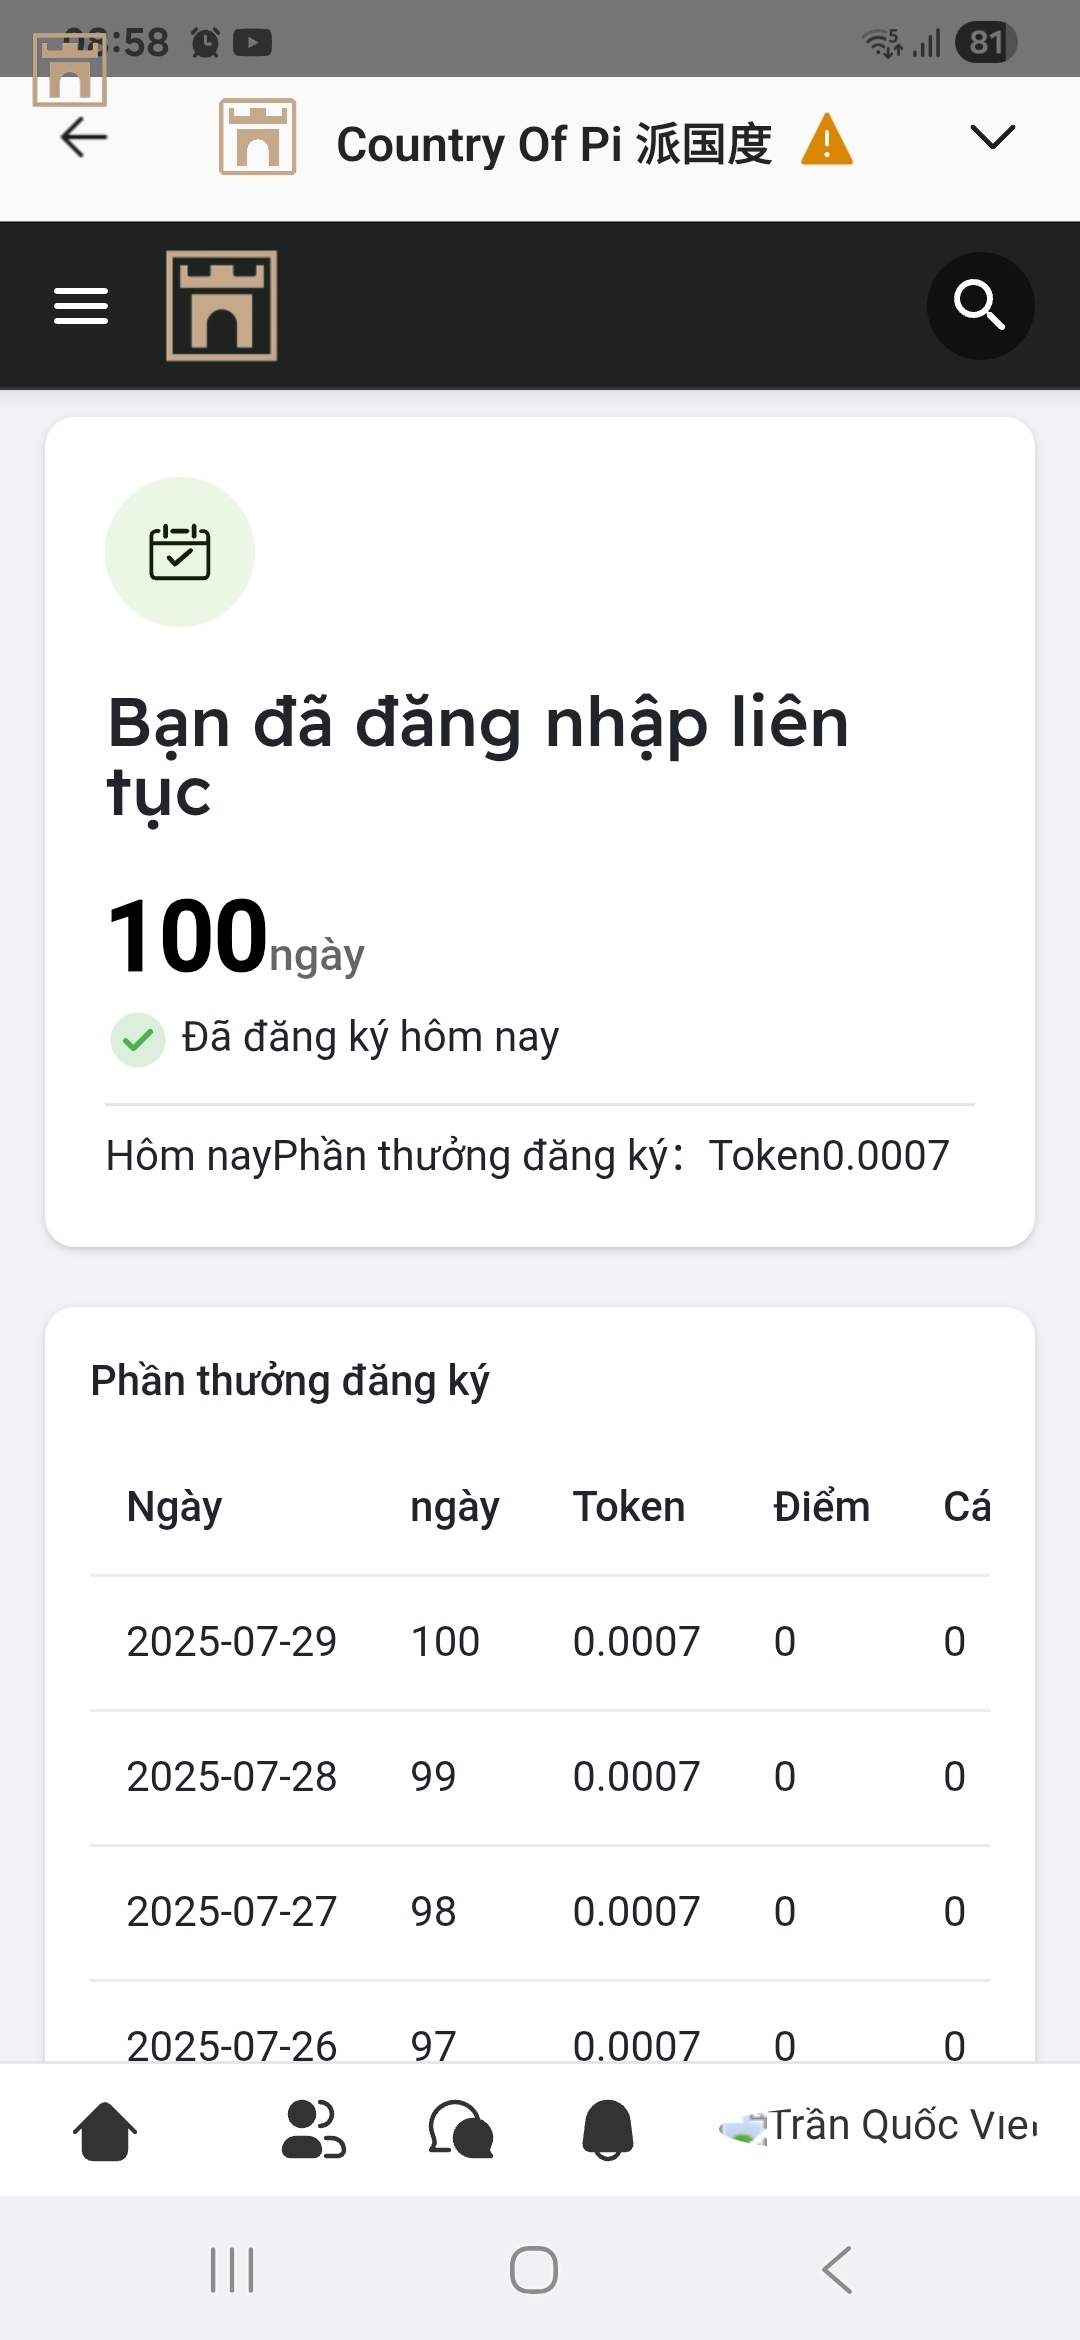Click the Country Of Pi app title
This screenshot has width=1080, height=2340.
553,144
